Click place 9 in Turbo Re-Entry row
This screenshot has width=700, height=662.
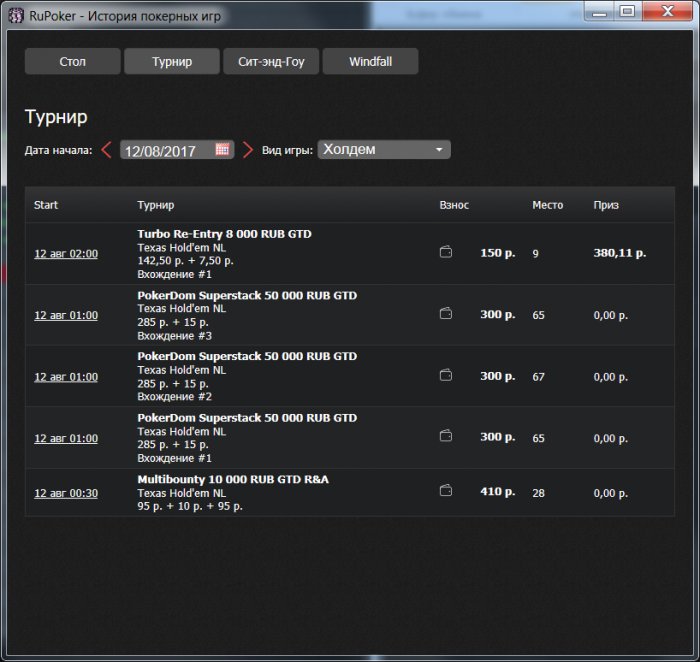click(535, 254)
